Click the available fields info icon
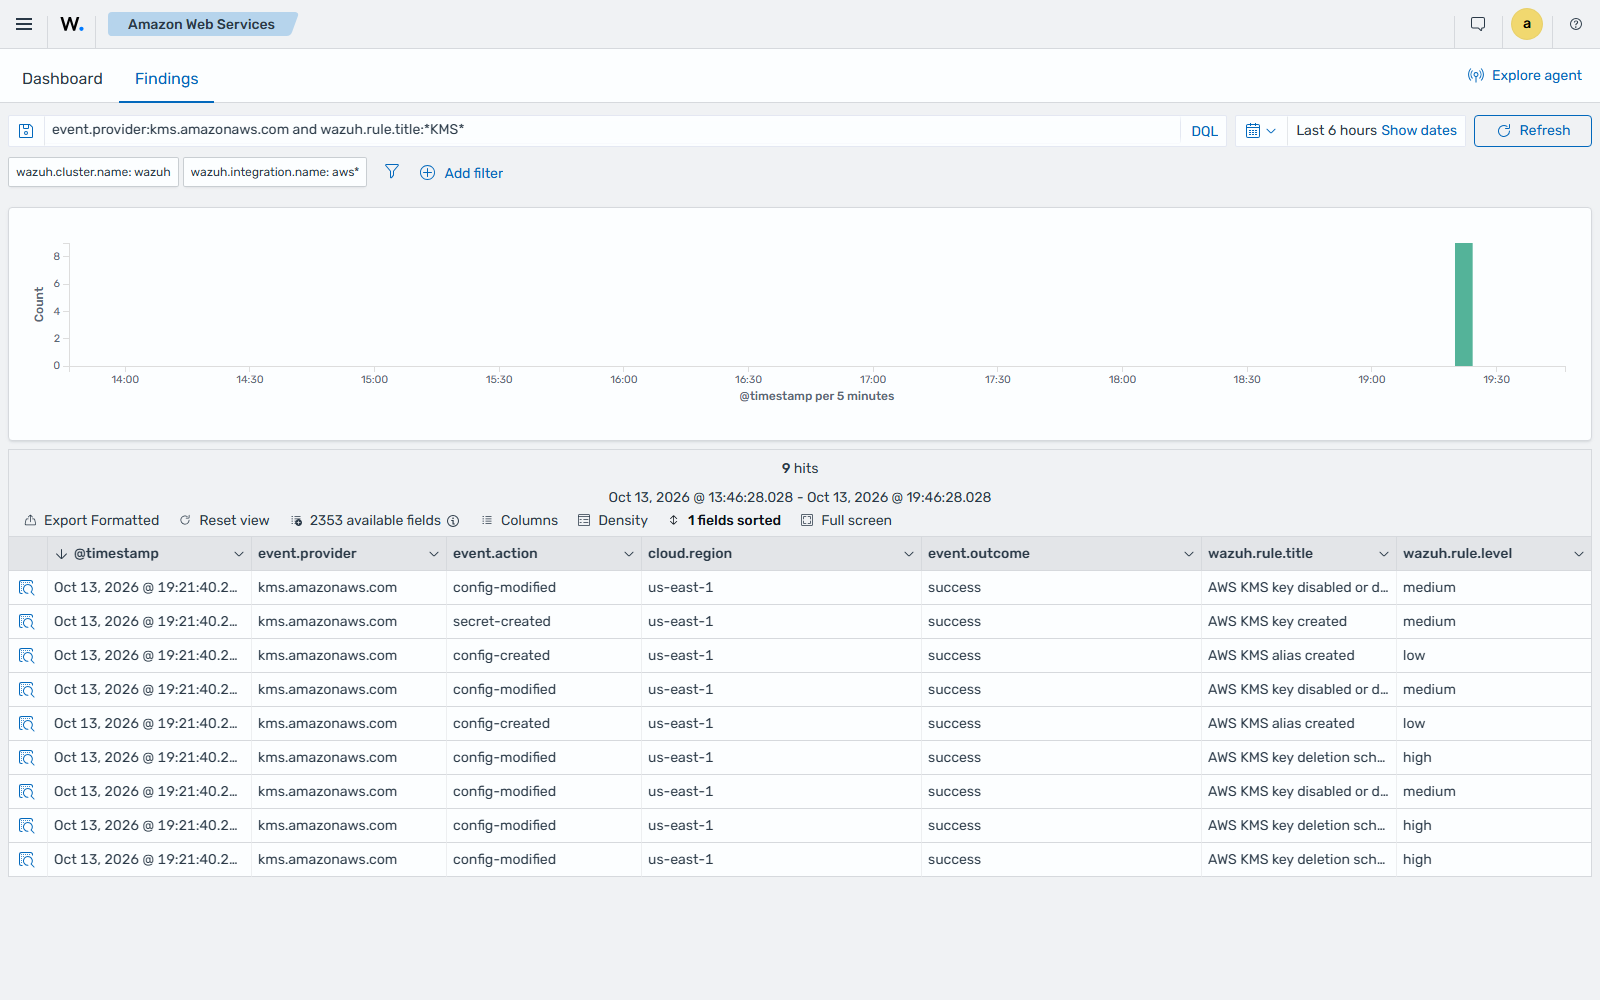The height and width of the screenshot is (1000, 1600). pos(453,521)
